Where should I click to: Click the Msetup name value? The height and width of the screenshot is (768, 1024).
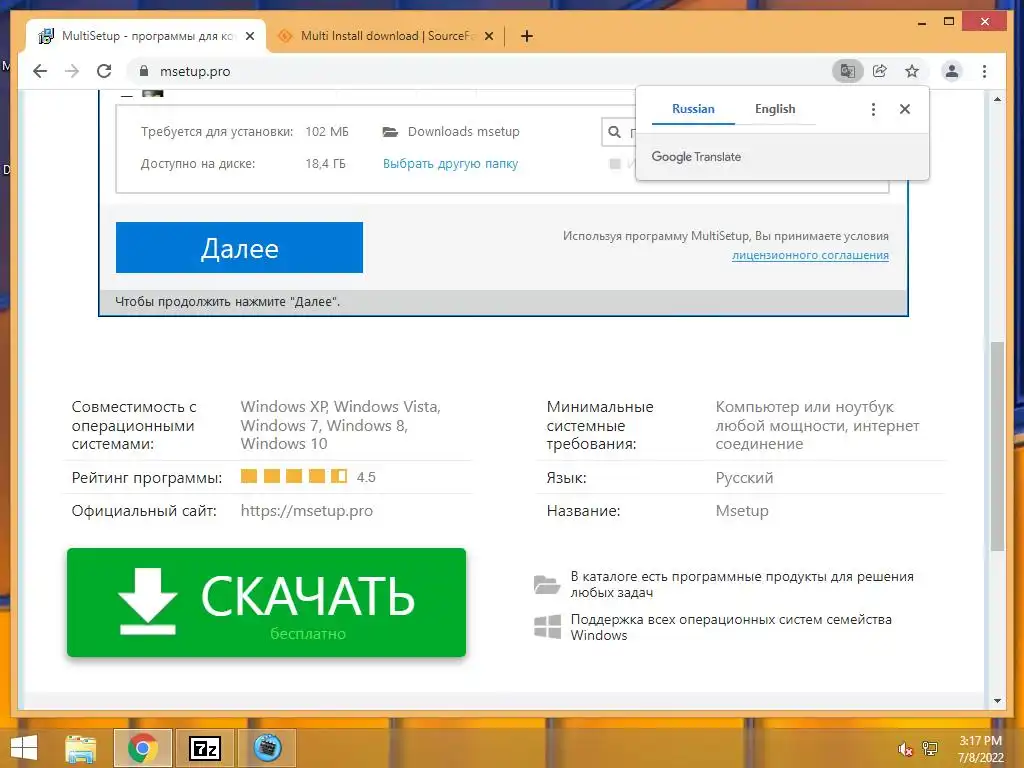coord(742,511)
